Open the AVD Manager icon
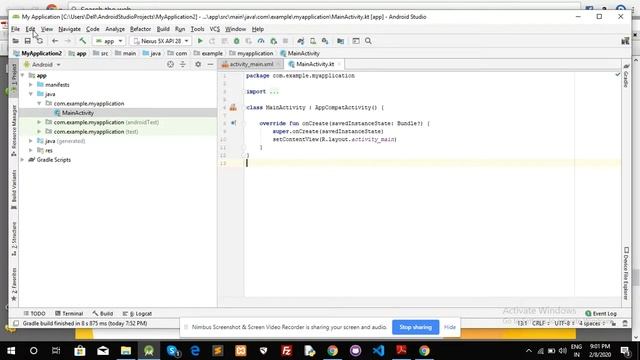Image resolution: width=640 pixels, height=360 pixels. [313, 41]
